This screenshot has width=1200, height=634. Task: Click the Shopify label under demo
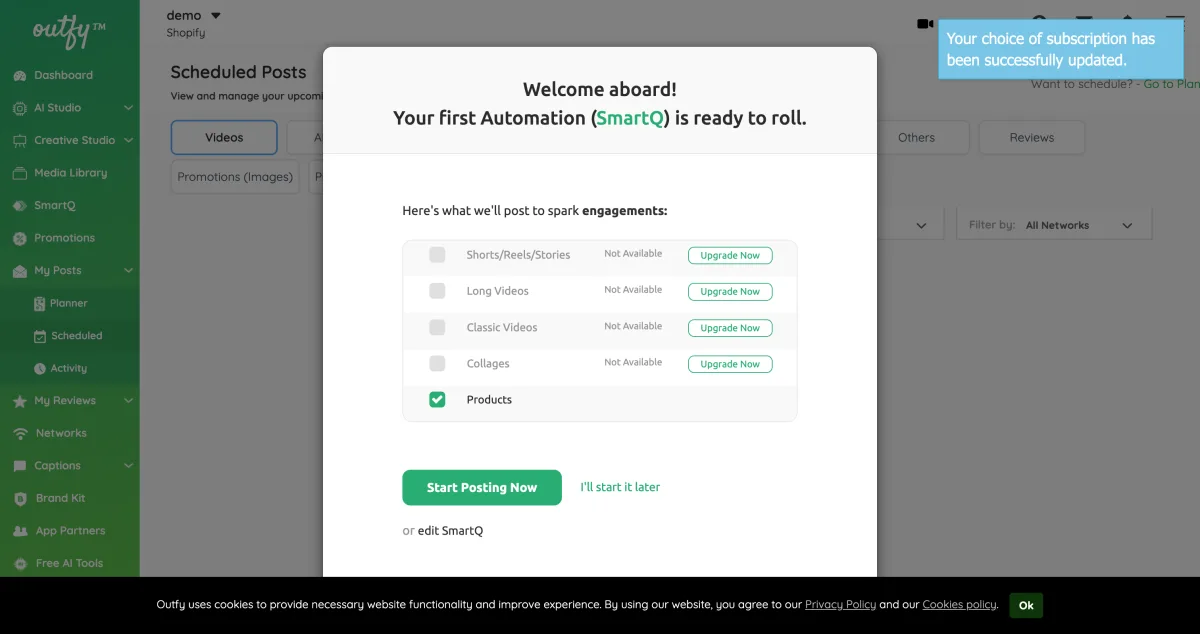[x=186, y=33]
